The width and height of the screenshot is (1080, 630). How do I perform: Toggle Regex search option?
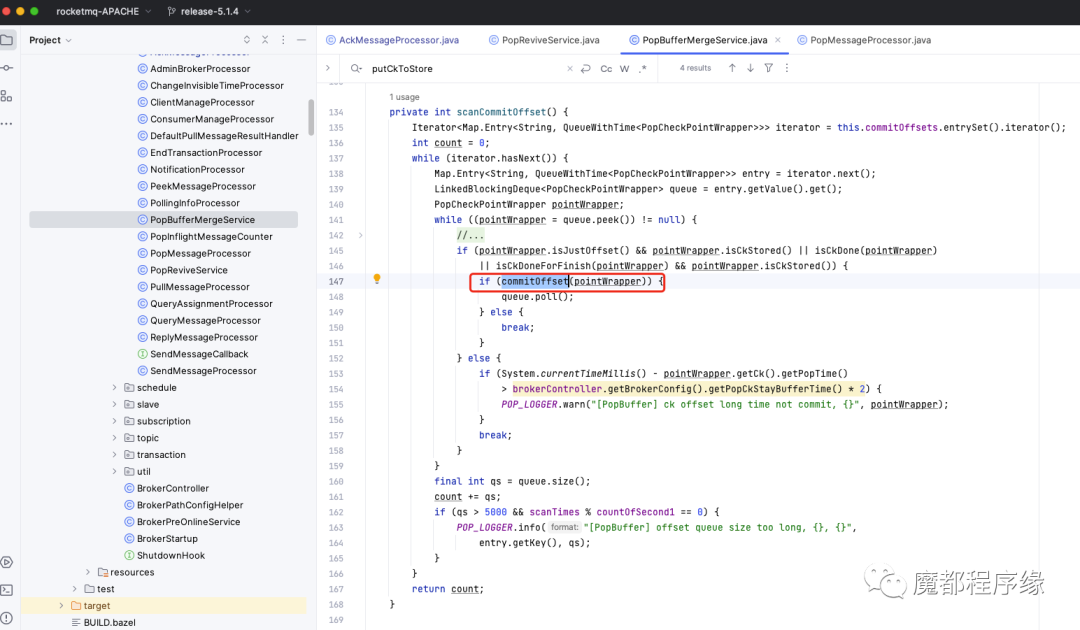pos(643,69)
